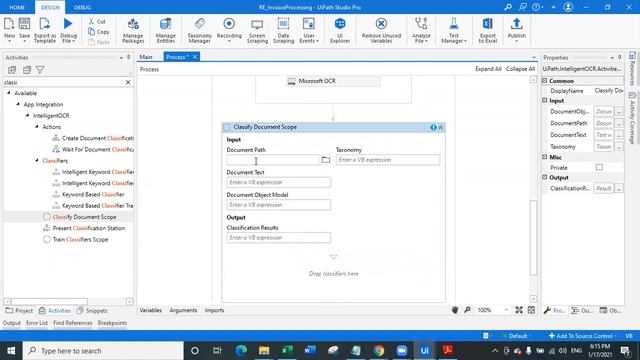Save the current workflow
This screenshot has height=360, width=640.
[x=24, y=29]
